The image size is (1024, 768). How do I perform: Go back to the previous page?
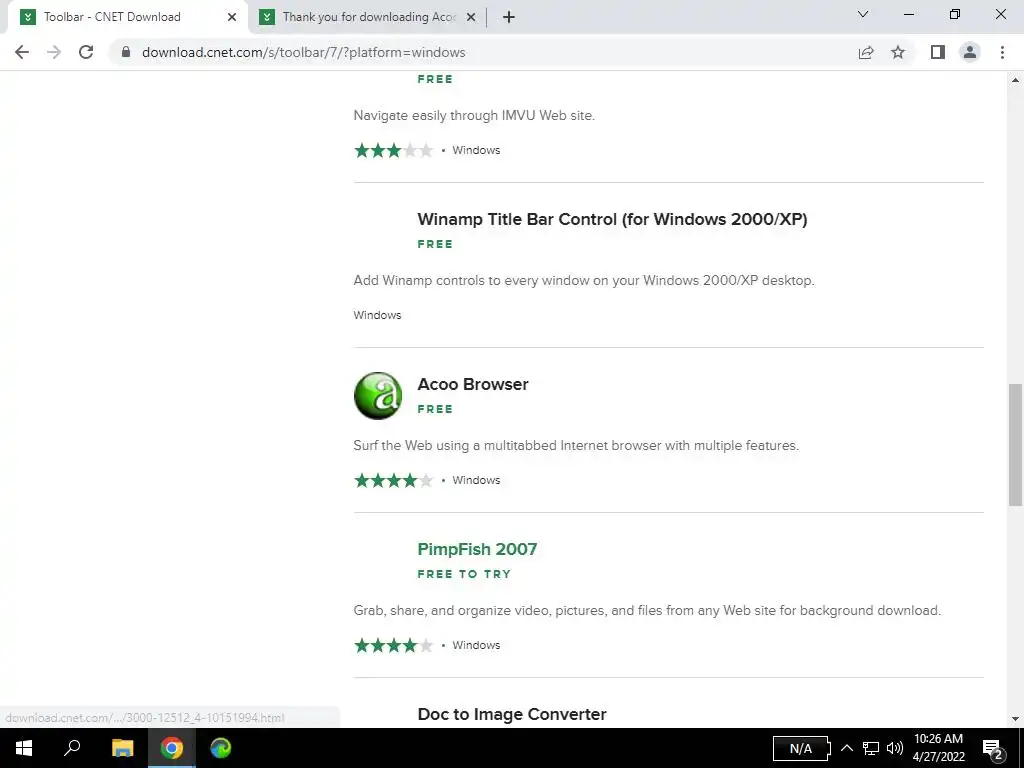pos(22,52)
